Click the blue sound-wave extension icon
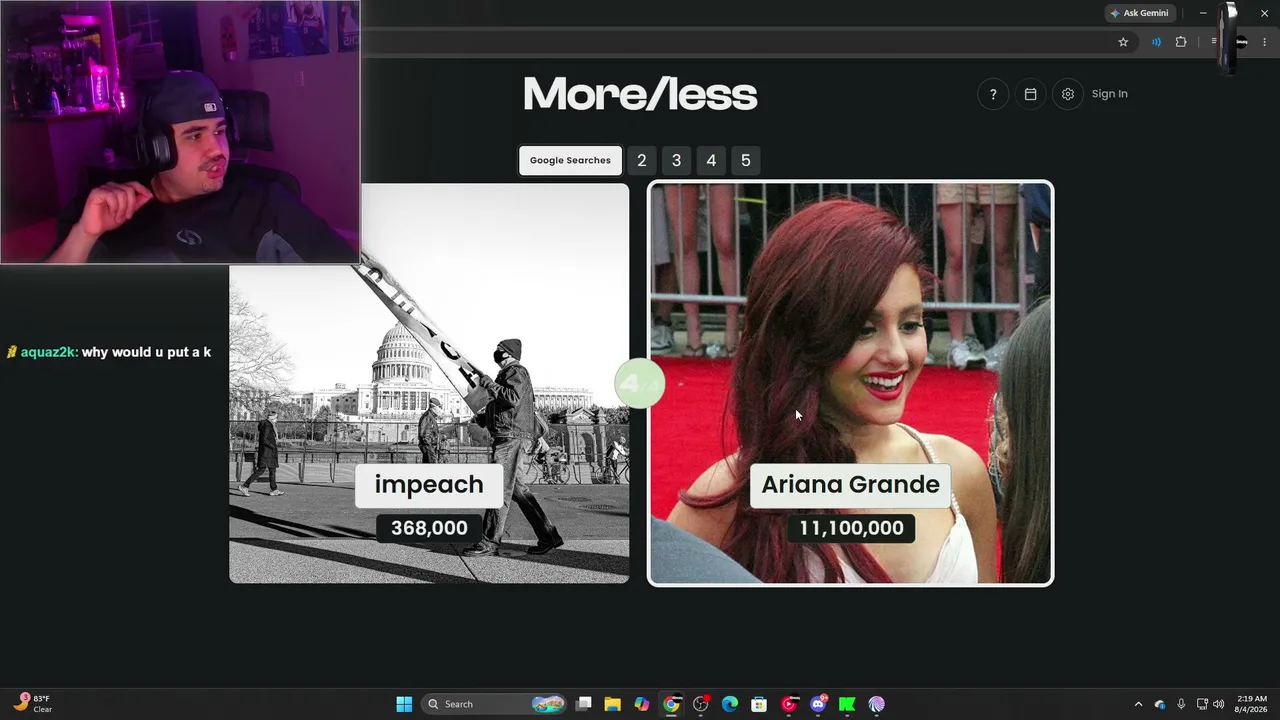Image resolution: width=1280 pixels, height=720 pixels. (1156, 42)
